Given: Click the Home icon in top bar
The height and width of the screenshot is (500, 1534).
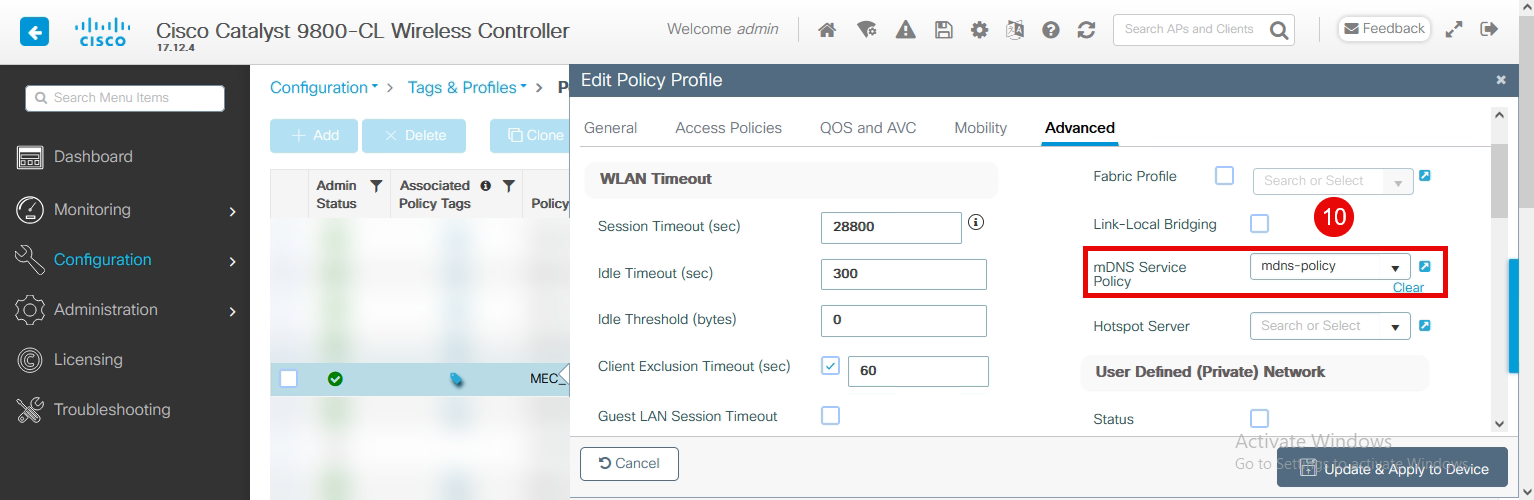Looking at the screenshot, I should coord(827,30).
